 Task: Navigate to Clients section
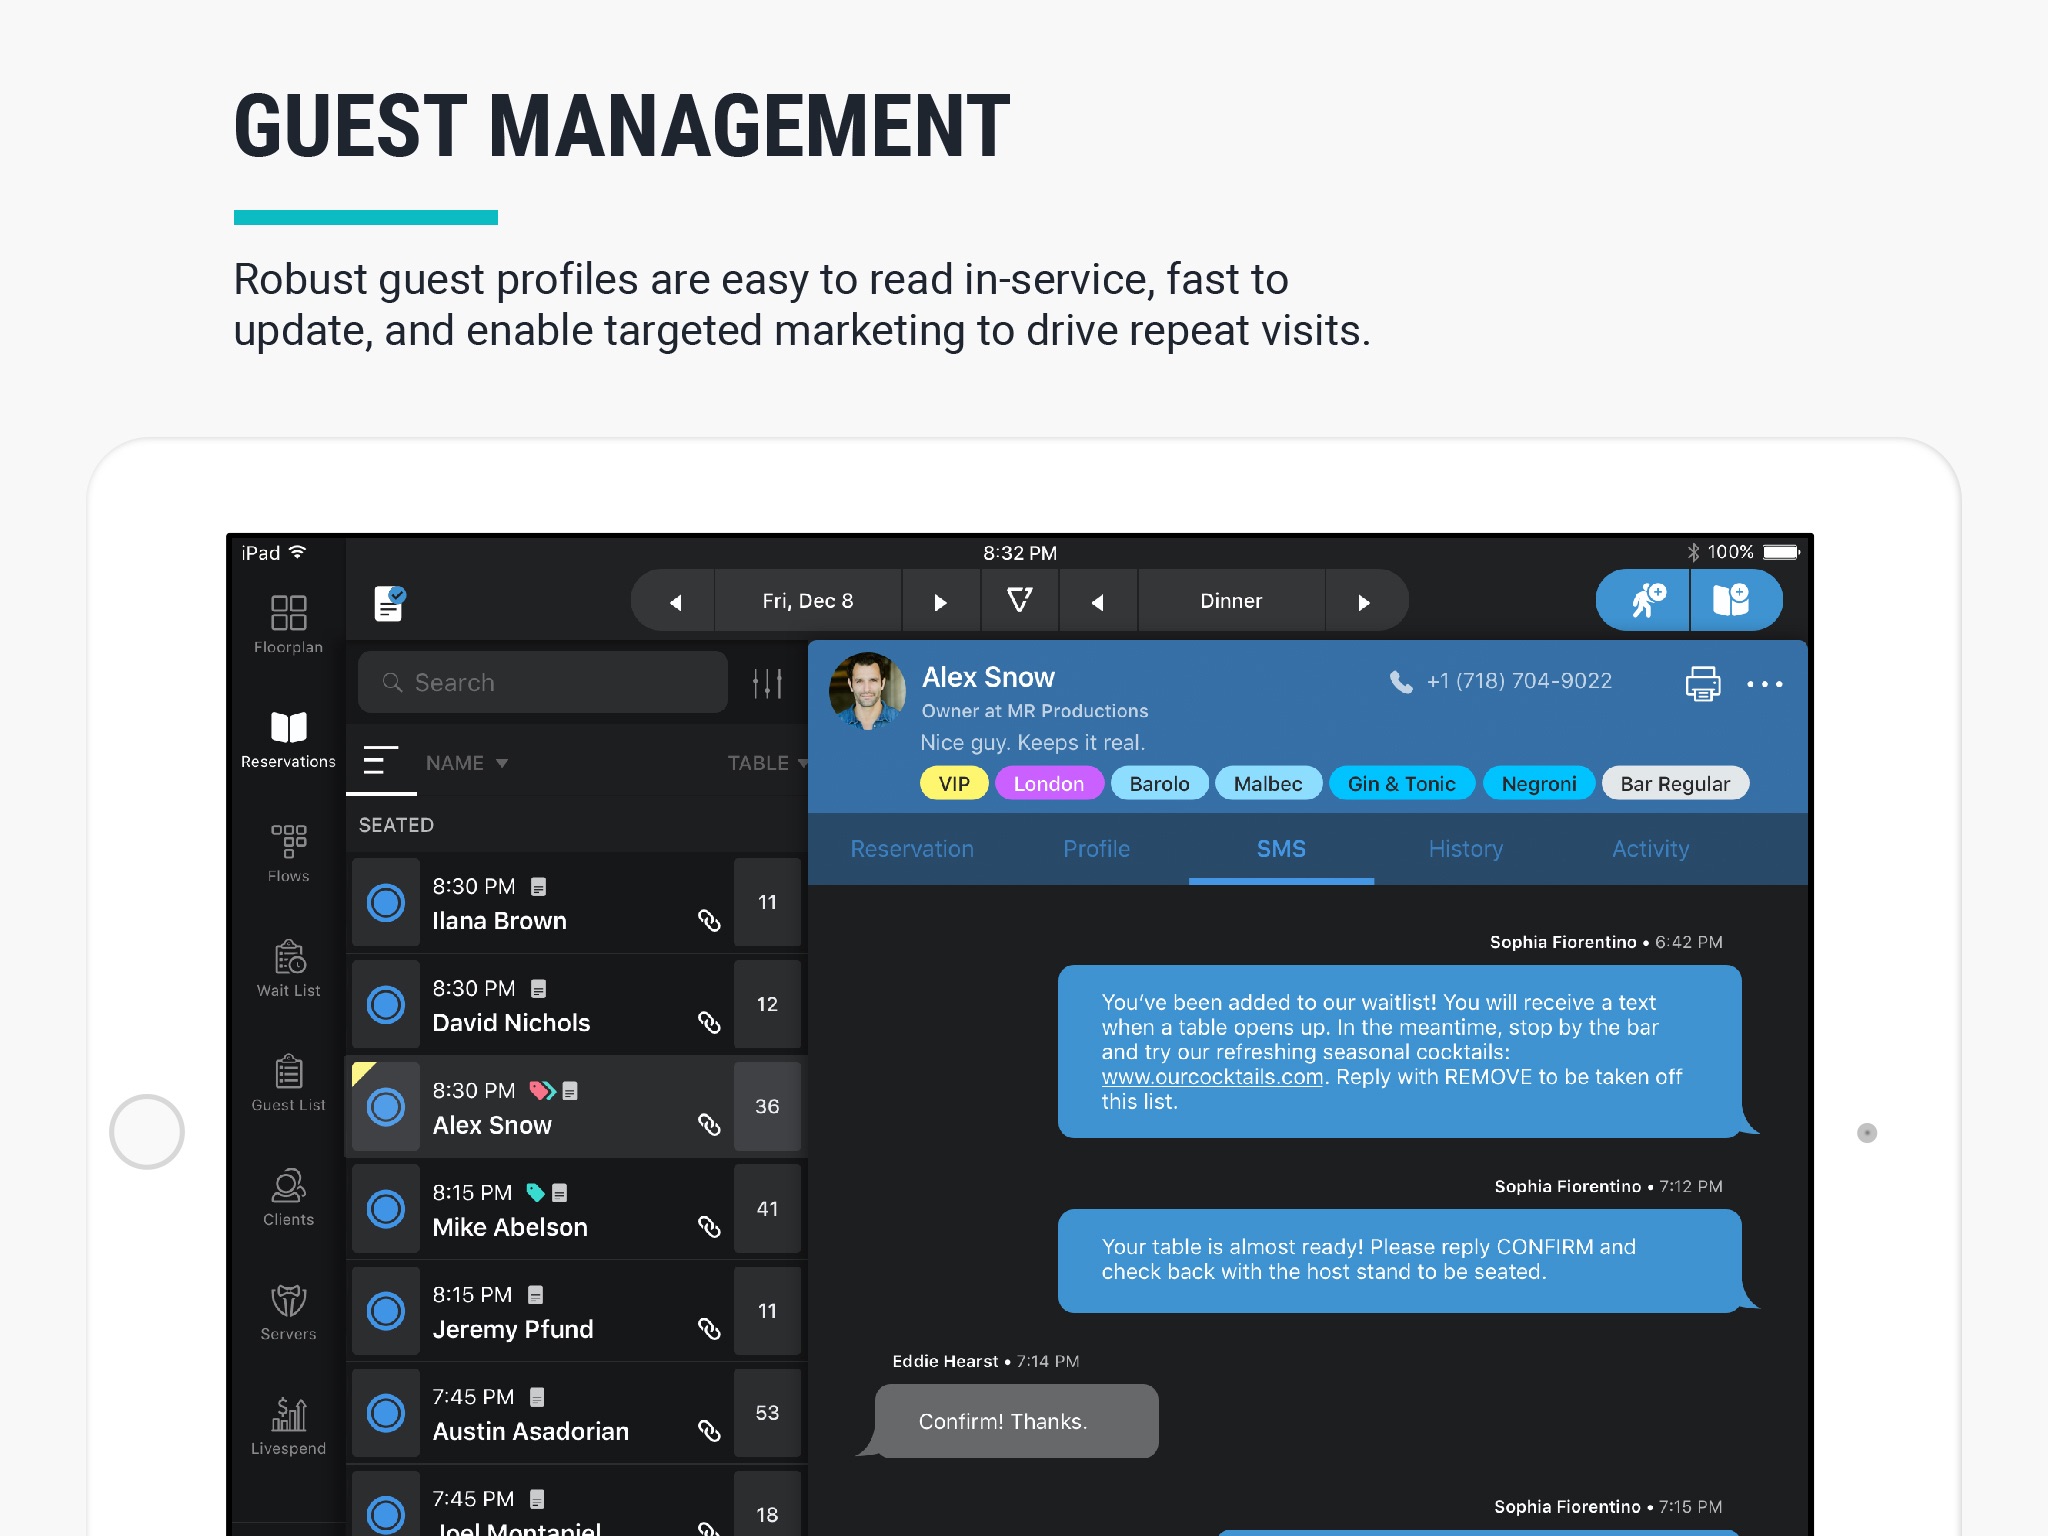285,1205
